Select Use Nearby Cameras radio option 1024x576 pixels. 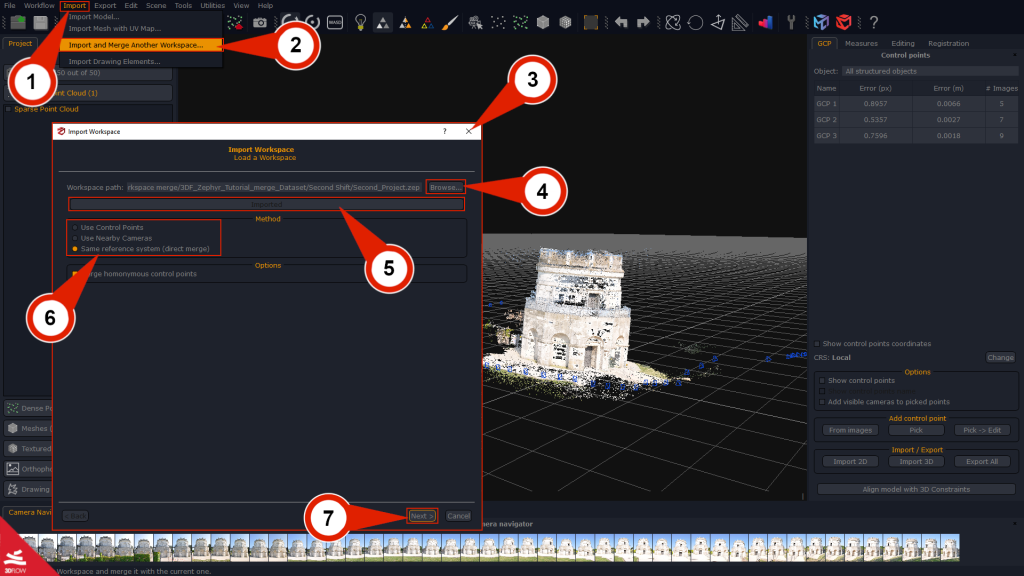coord(112,238)
